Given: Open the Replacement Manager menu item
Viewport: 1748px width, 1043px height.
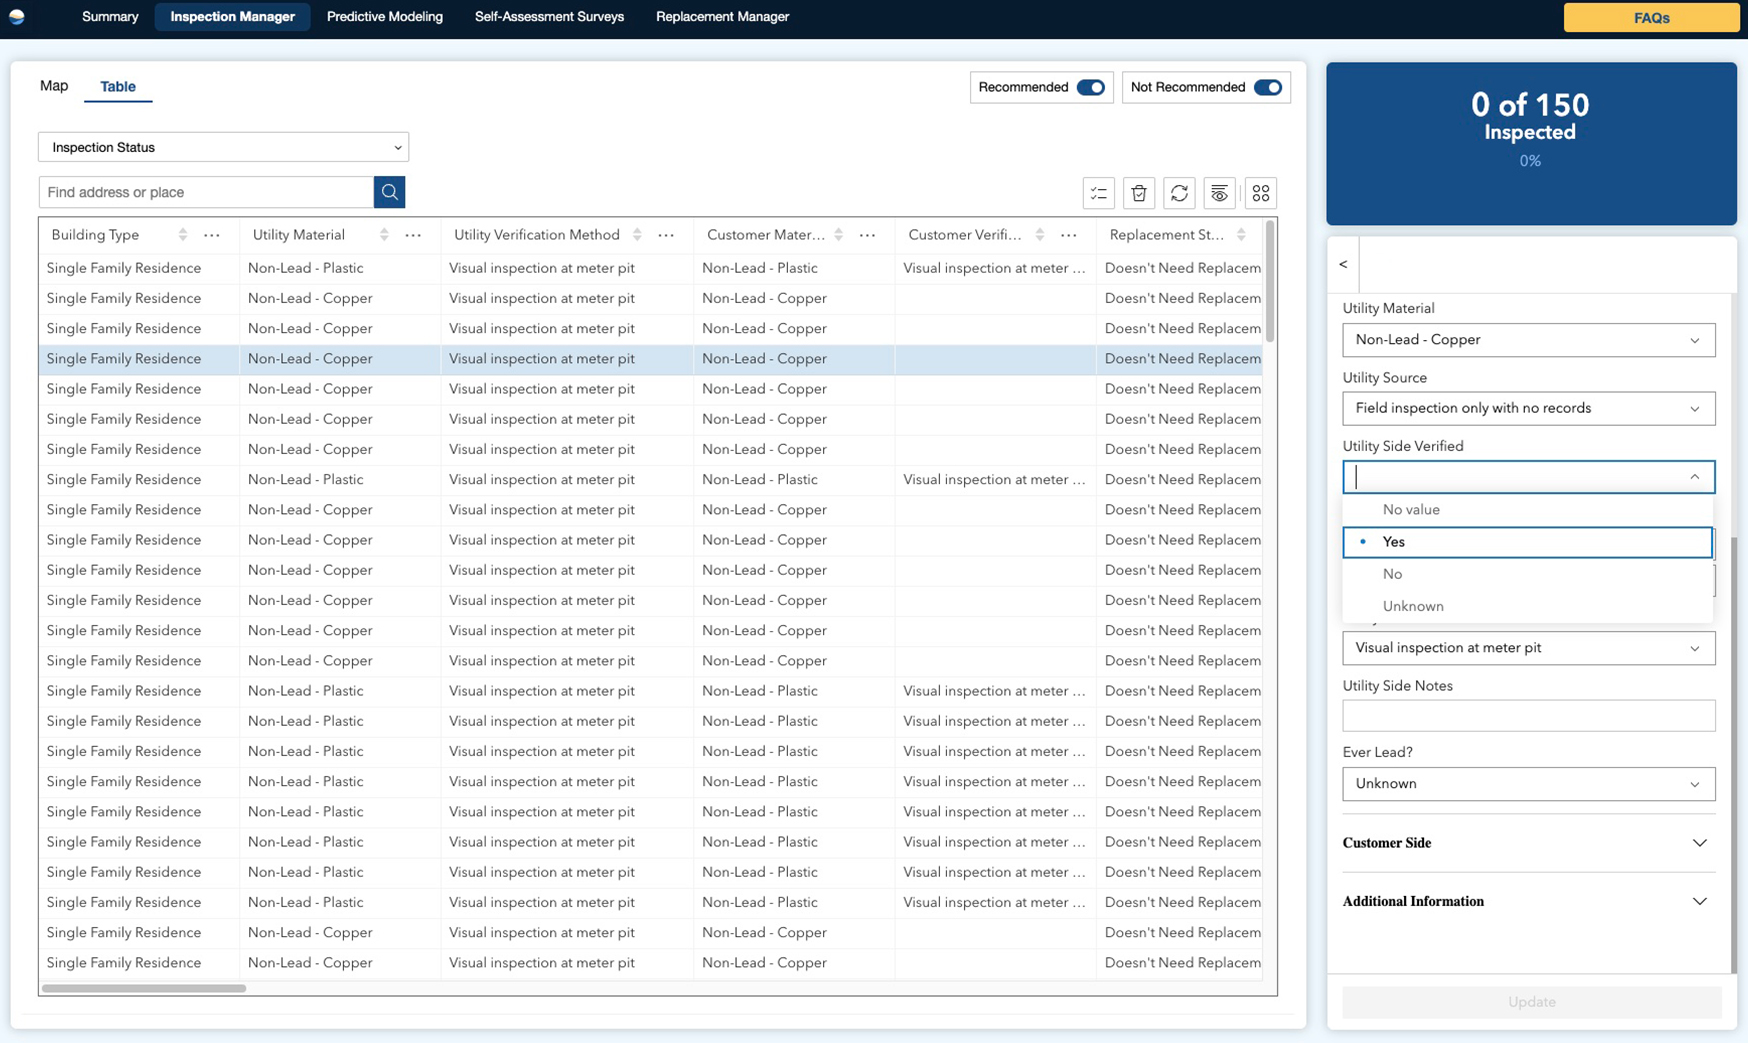Looking at the screenshot, I should [722, 17].
